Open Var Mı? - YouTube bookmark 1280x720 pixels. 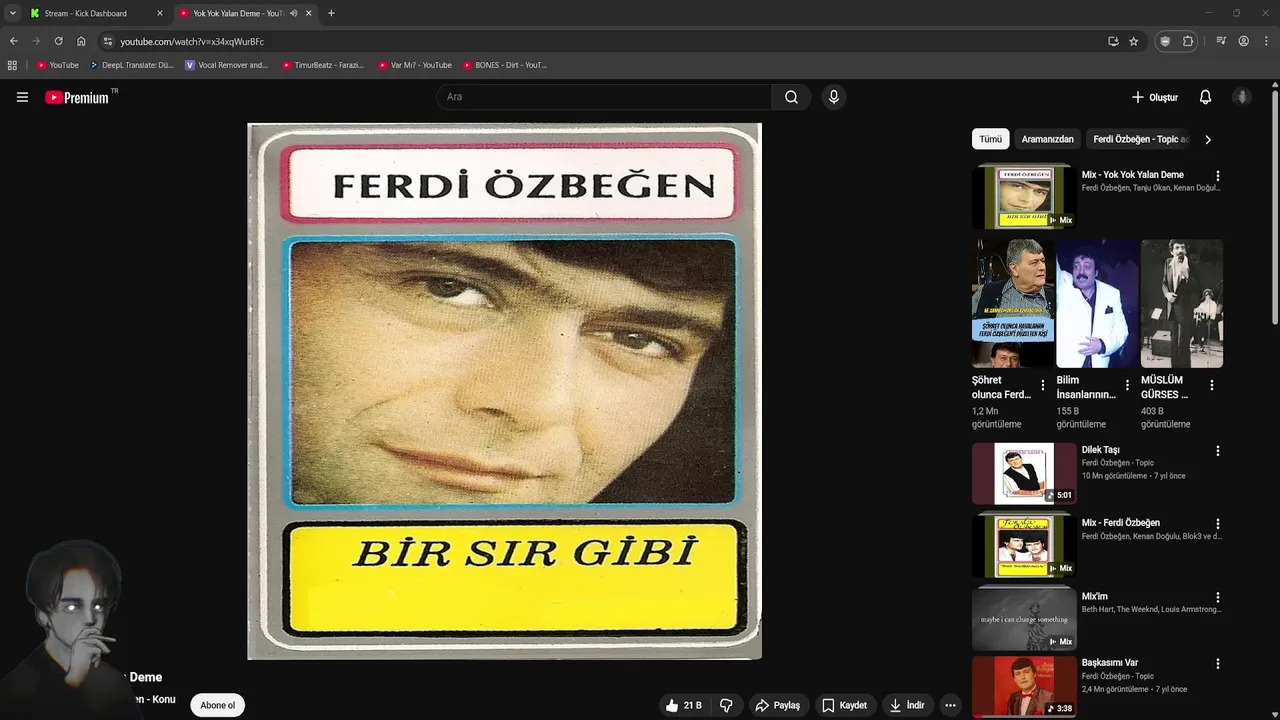click(x=415, y=65)
